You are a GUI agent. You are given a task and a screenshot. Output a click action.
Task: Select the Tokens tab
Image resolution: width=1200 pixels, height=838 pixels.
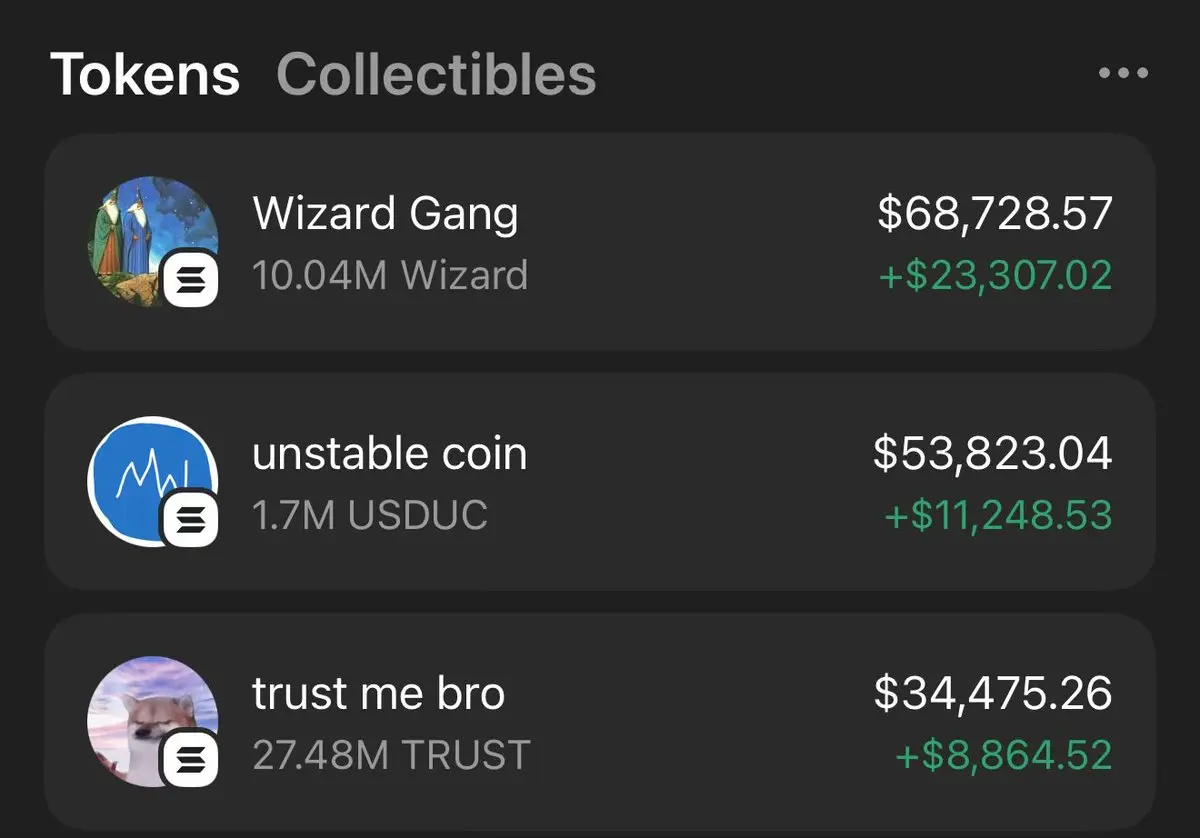point(145,74)
